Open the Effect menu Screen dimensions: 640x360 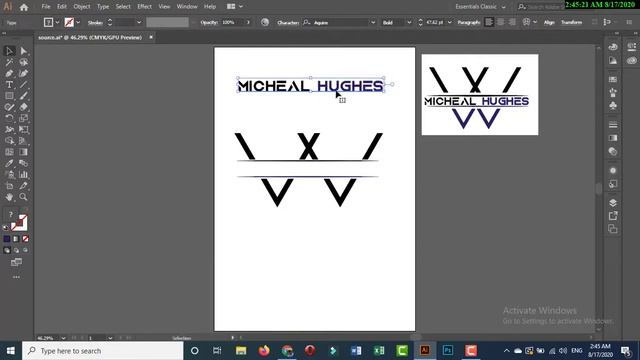[x=144, y=7]
